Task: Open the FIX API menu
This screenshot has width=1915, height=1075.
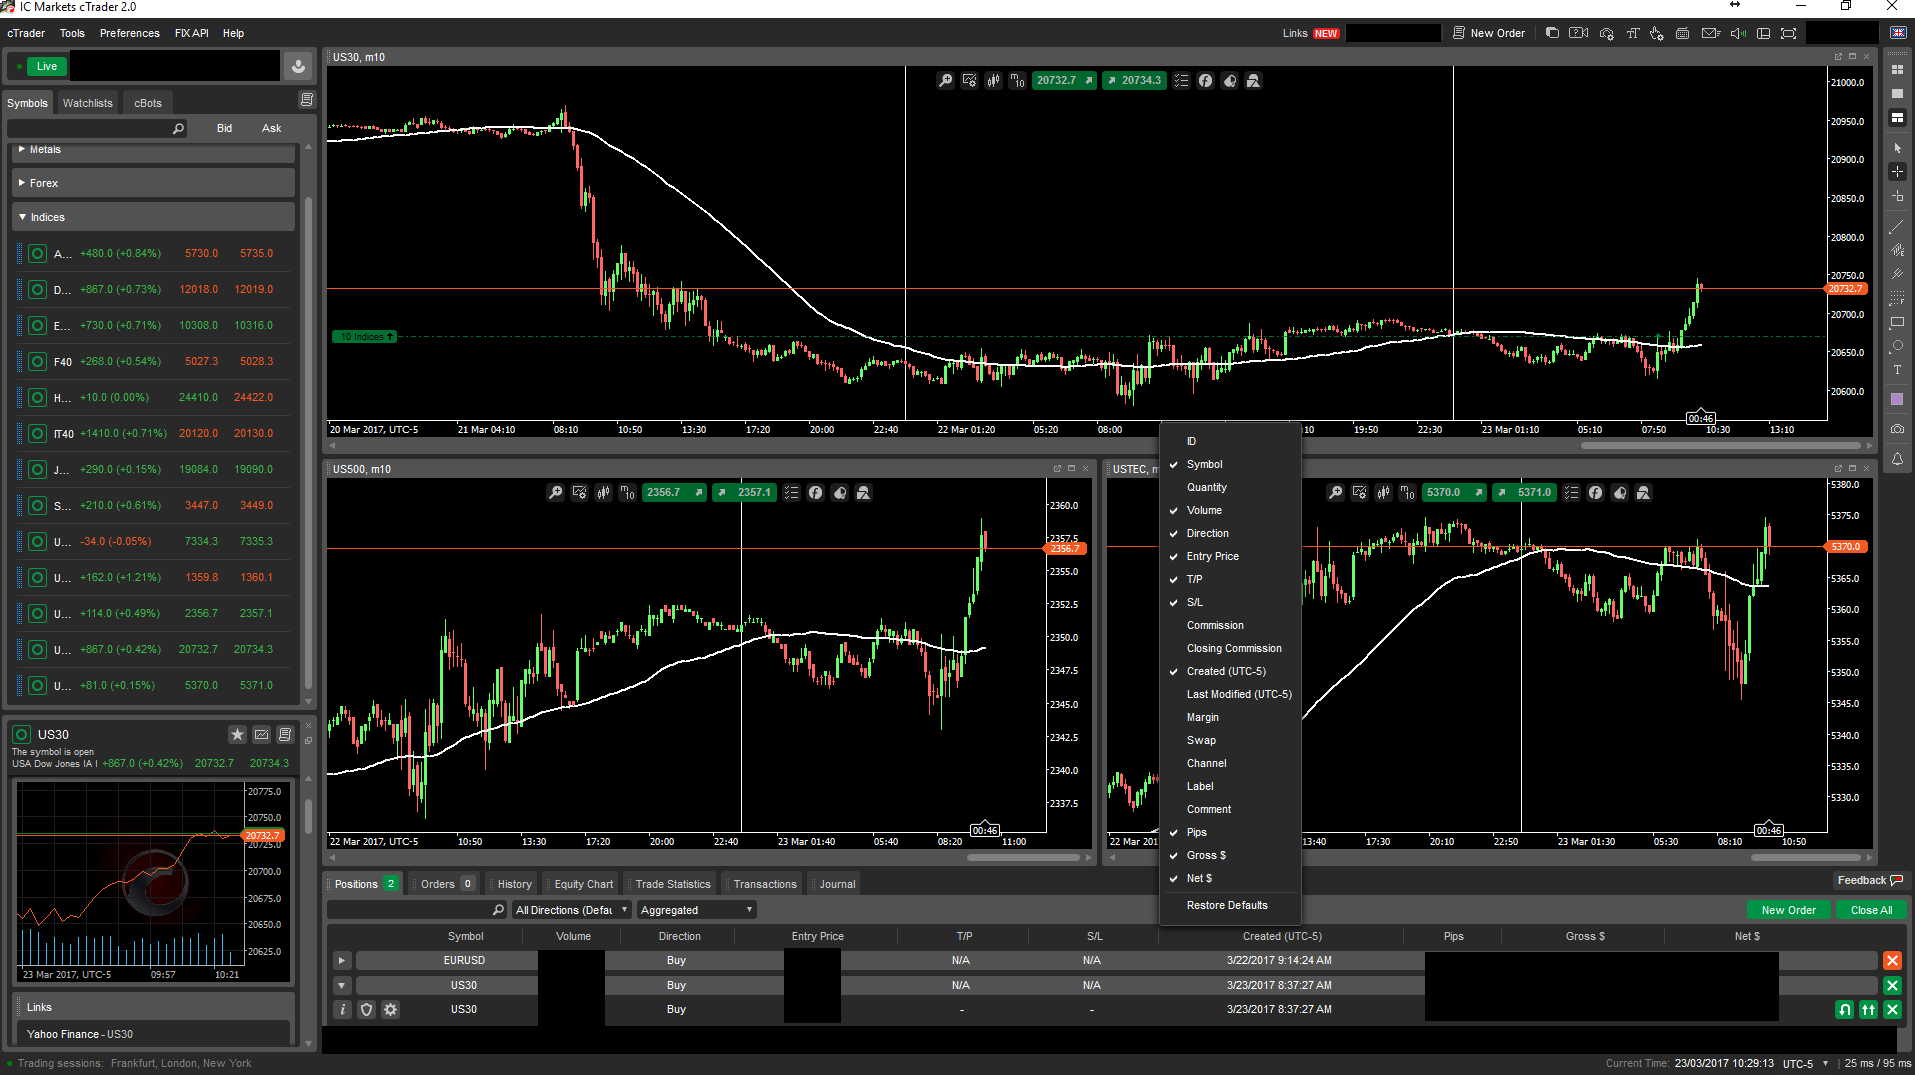Action: (191, 33)
